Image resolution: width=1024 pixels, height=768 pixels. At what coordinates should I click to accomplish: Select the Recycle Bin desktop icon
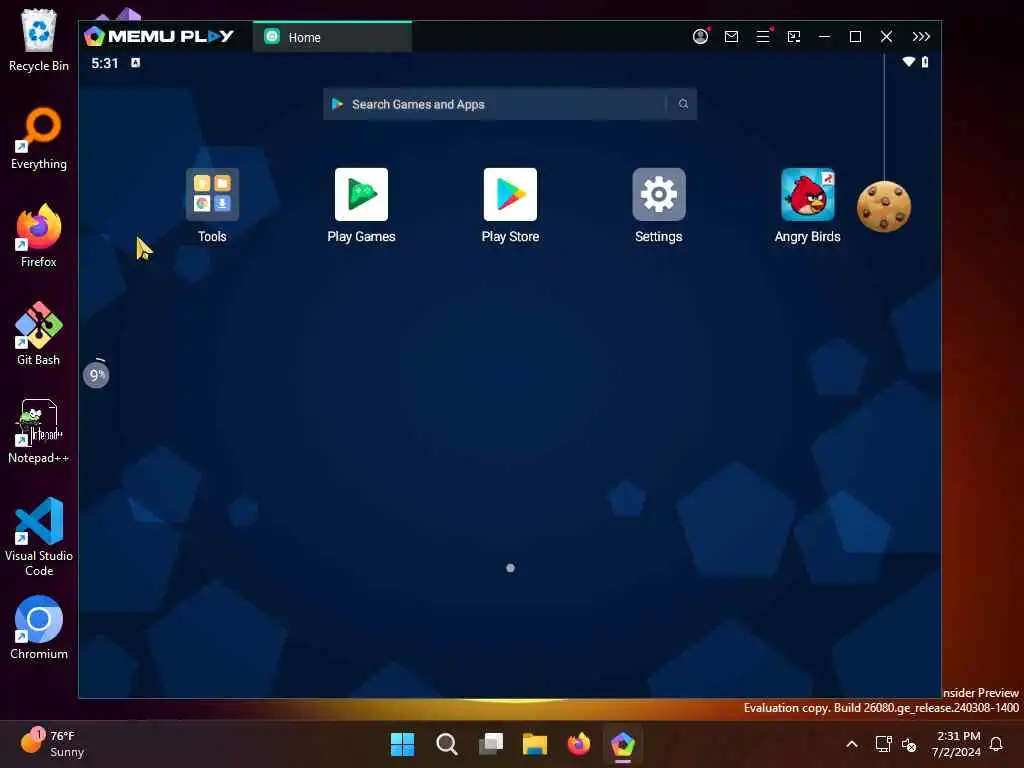[x=39, y=40]
